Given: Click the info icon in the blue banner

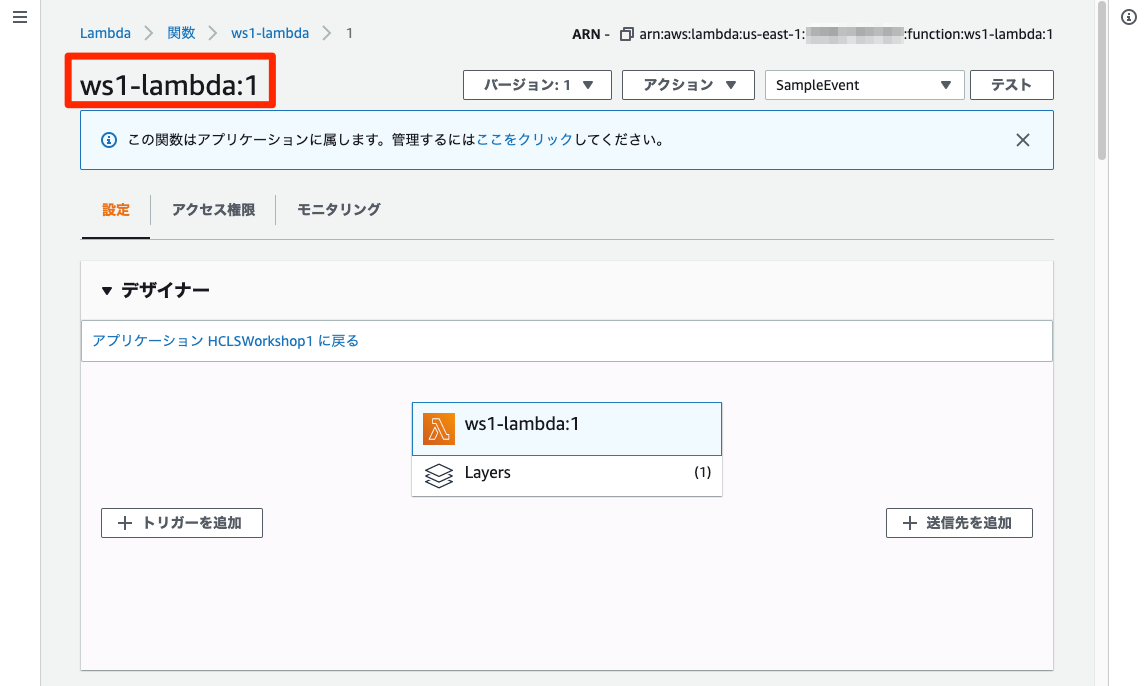Looking at the screenshot, I should tap(109, 140).
